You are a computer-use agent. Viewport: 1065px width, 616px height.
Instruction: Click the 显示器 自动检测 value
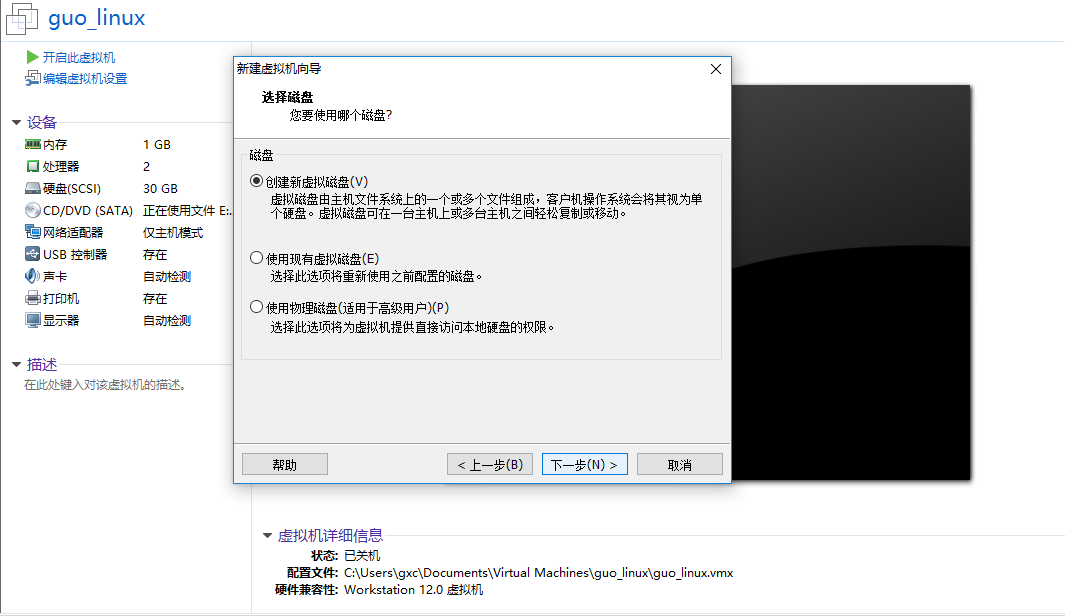pos(166,321)
